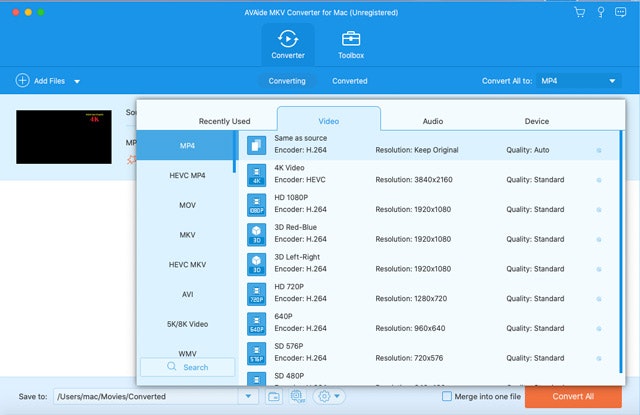Edit settings gear for SD 576P
640x415 pixels.
click(599, 359)
